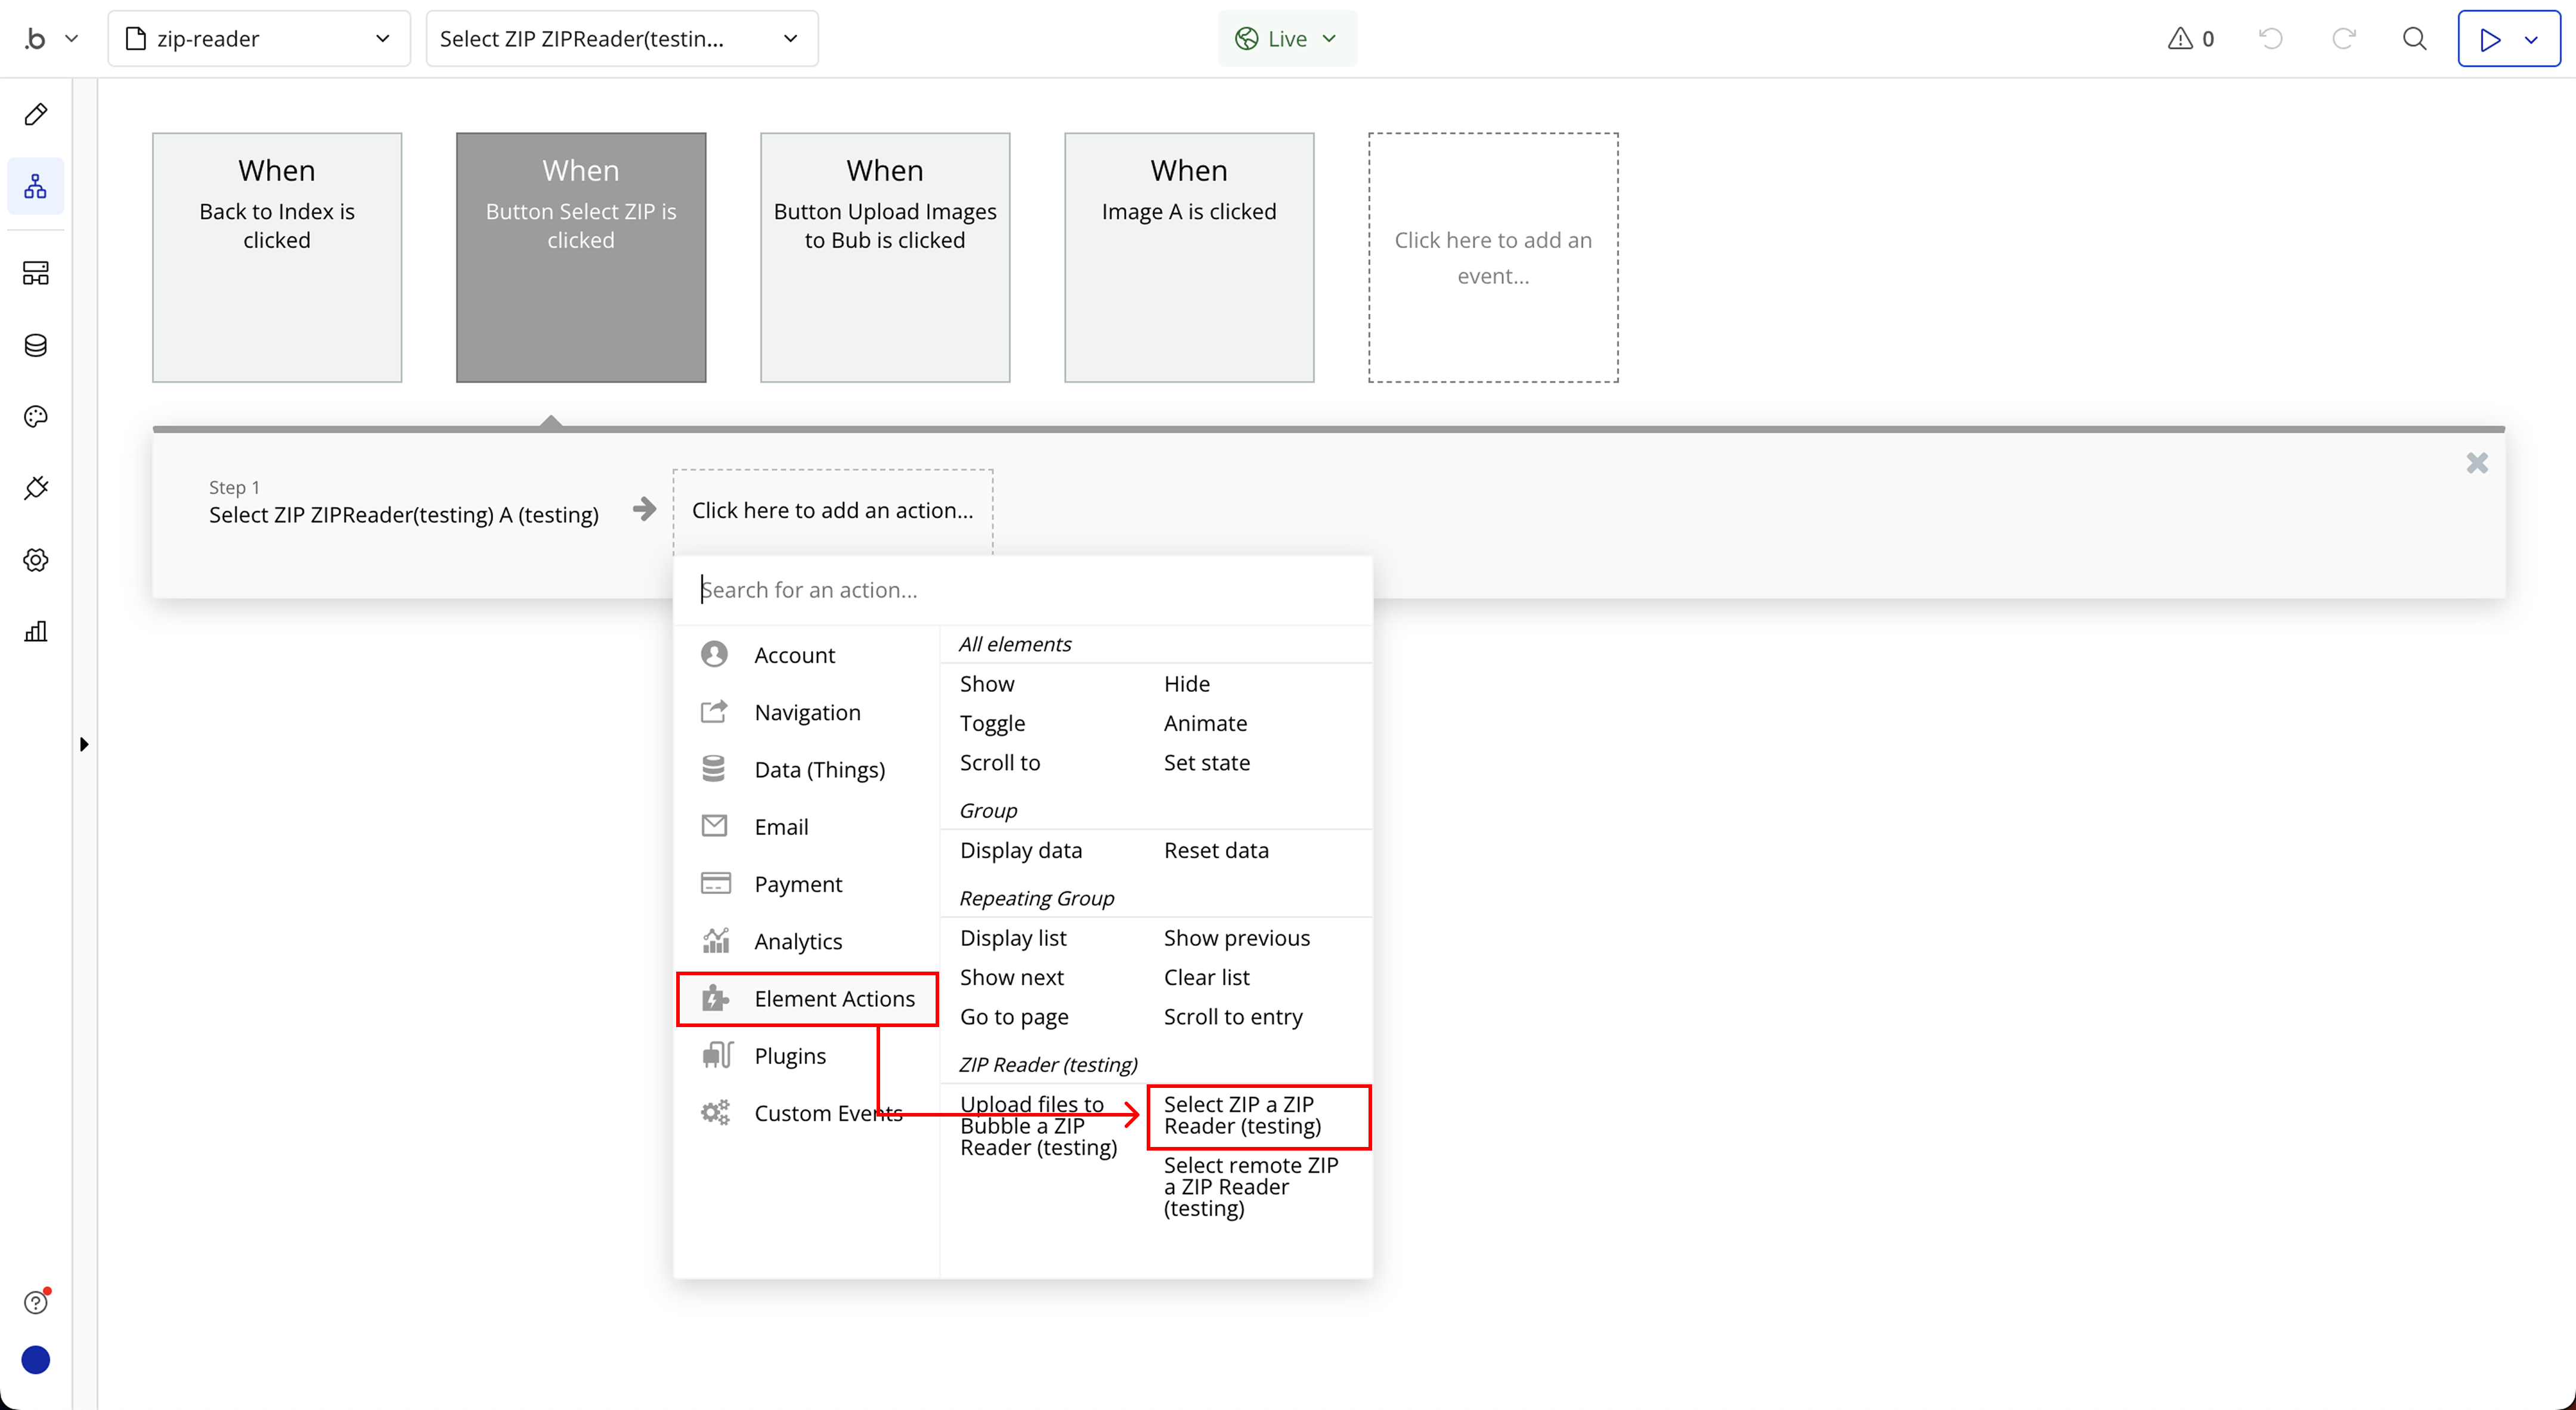Open the help question mark icon
This screenshot has width=2576, height=1410.
(36, 1302)
